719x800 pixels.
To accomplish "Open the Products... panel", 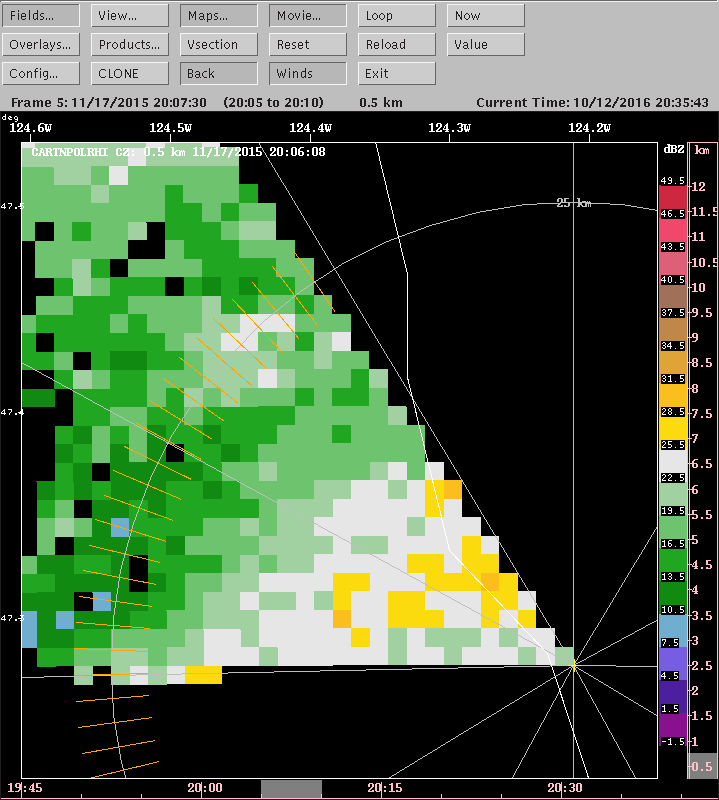I will tap(130, 45).
